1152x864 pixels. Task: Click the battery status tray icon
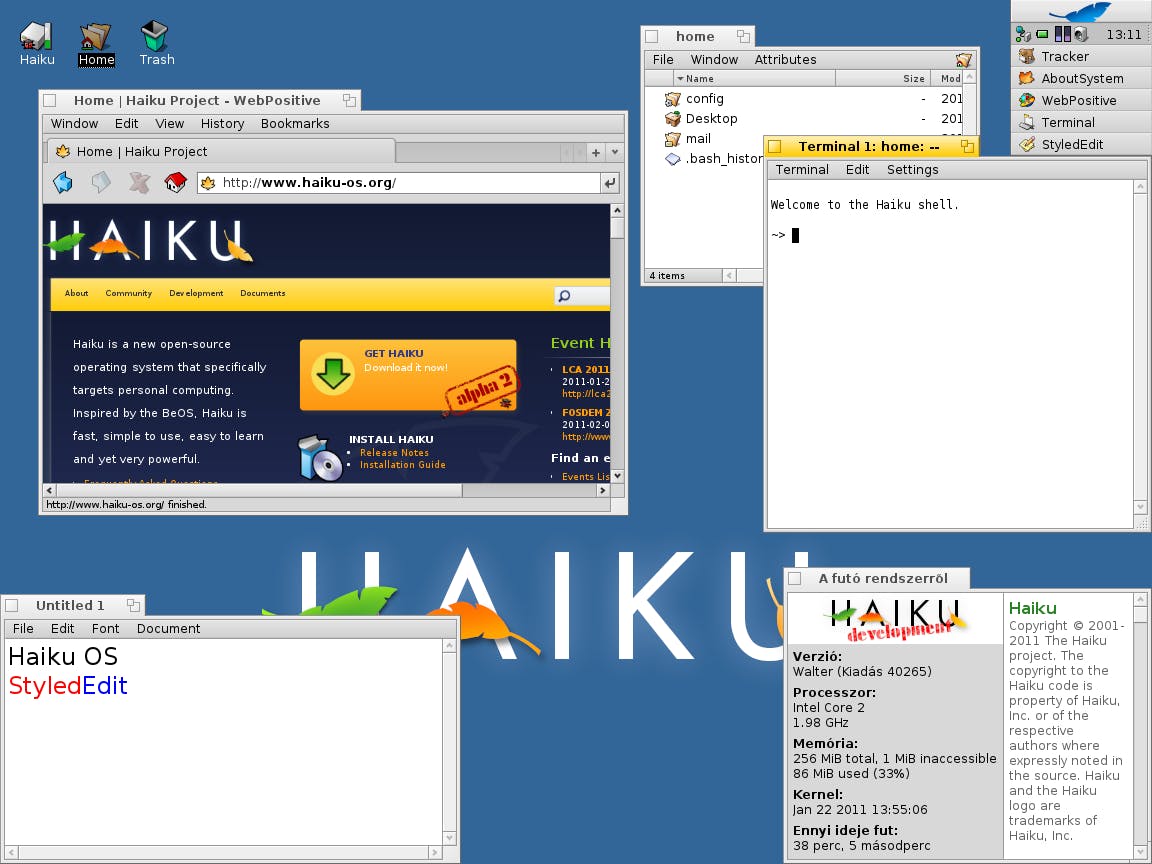point(1042,34)
